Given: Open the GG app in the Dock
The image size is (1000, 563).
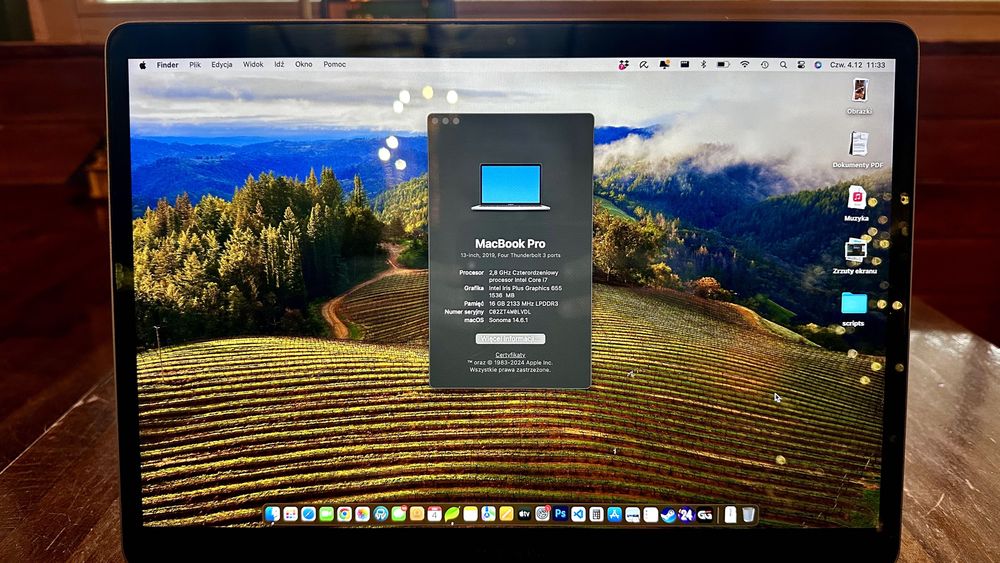Looking at the screenshot, I should pyautogui.click(x=705, y=513).
